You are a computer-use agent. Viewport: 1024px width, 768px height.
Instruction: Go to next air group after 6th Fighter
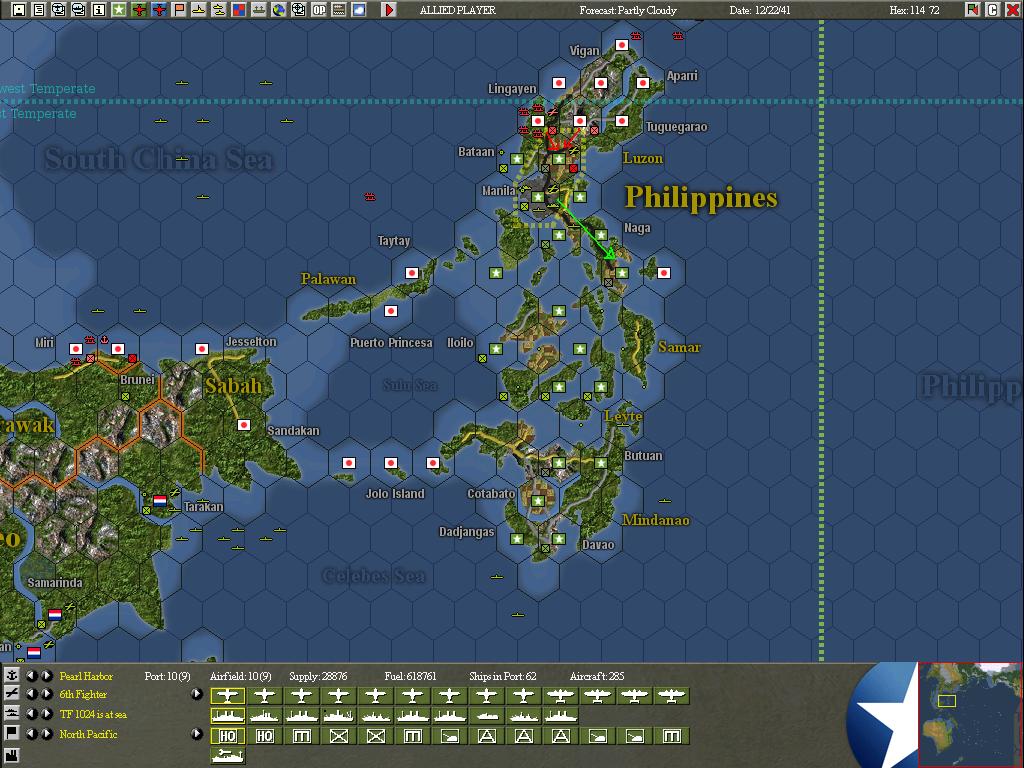(46, 694)
